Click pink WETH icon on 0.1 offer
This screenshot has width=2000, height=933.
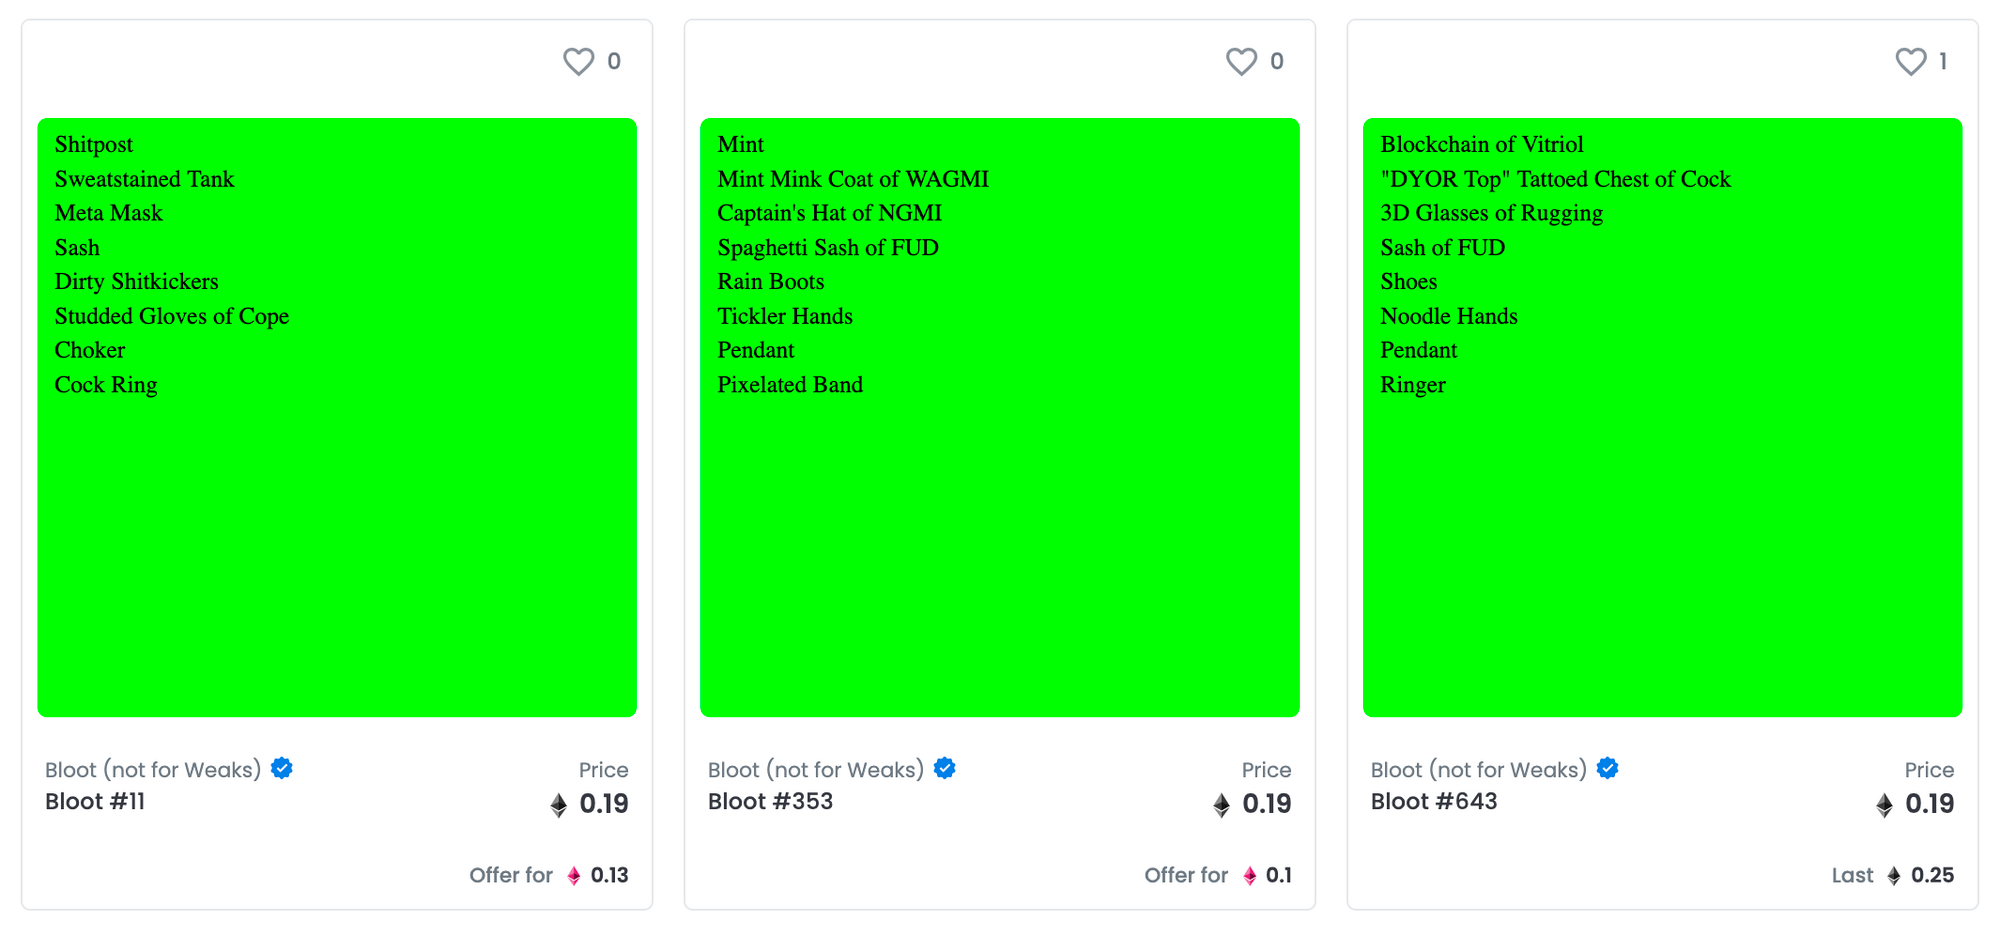[x=1250, y=876]
